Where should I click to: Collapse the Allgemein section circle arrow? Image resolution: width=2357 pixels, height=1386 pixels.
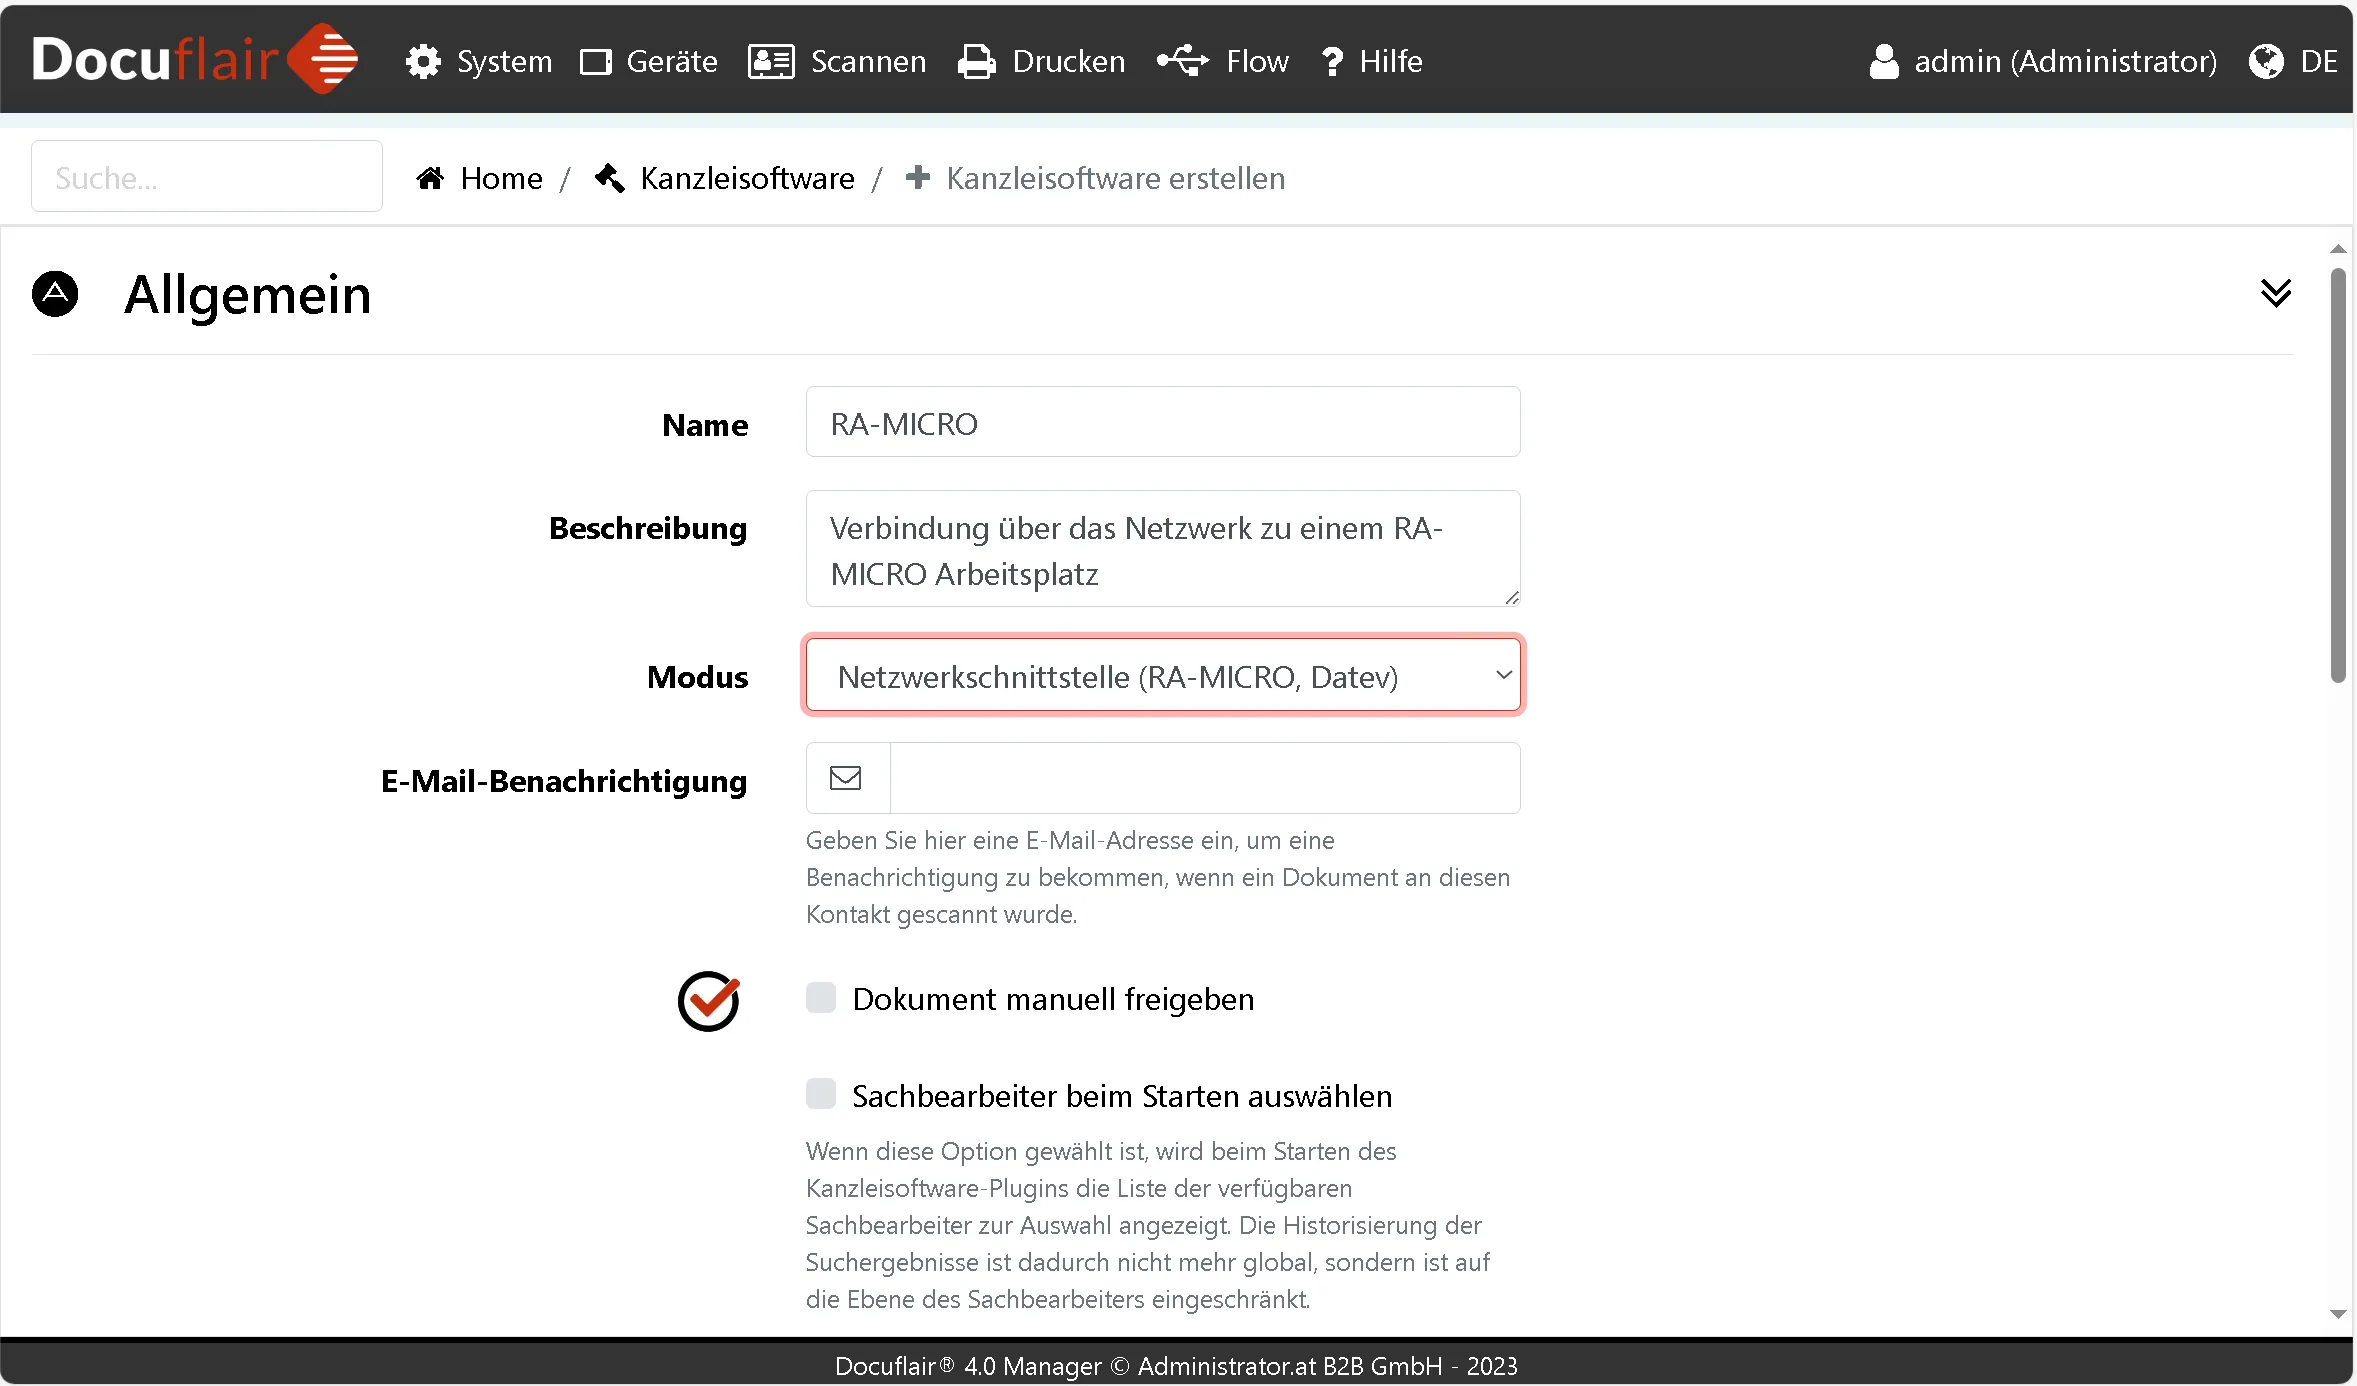[x=55, y=293]
